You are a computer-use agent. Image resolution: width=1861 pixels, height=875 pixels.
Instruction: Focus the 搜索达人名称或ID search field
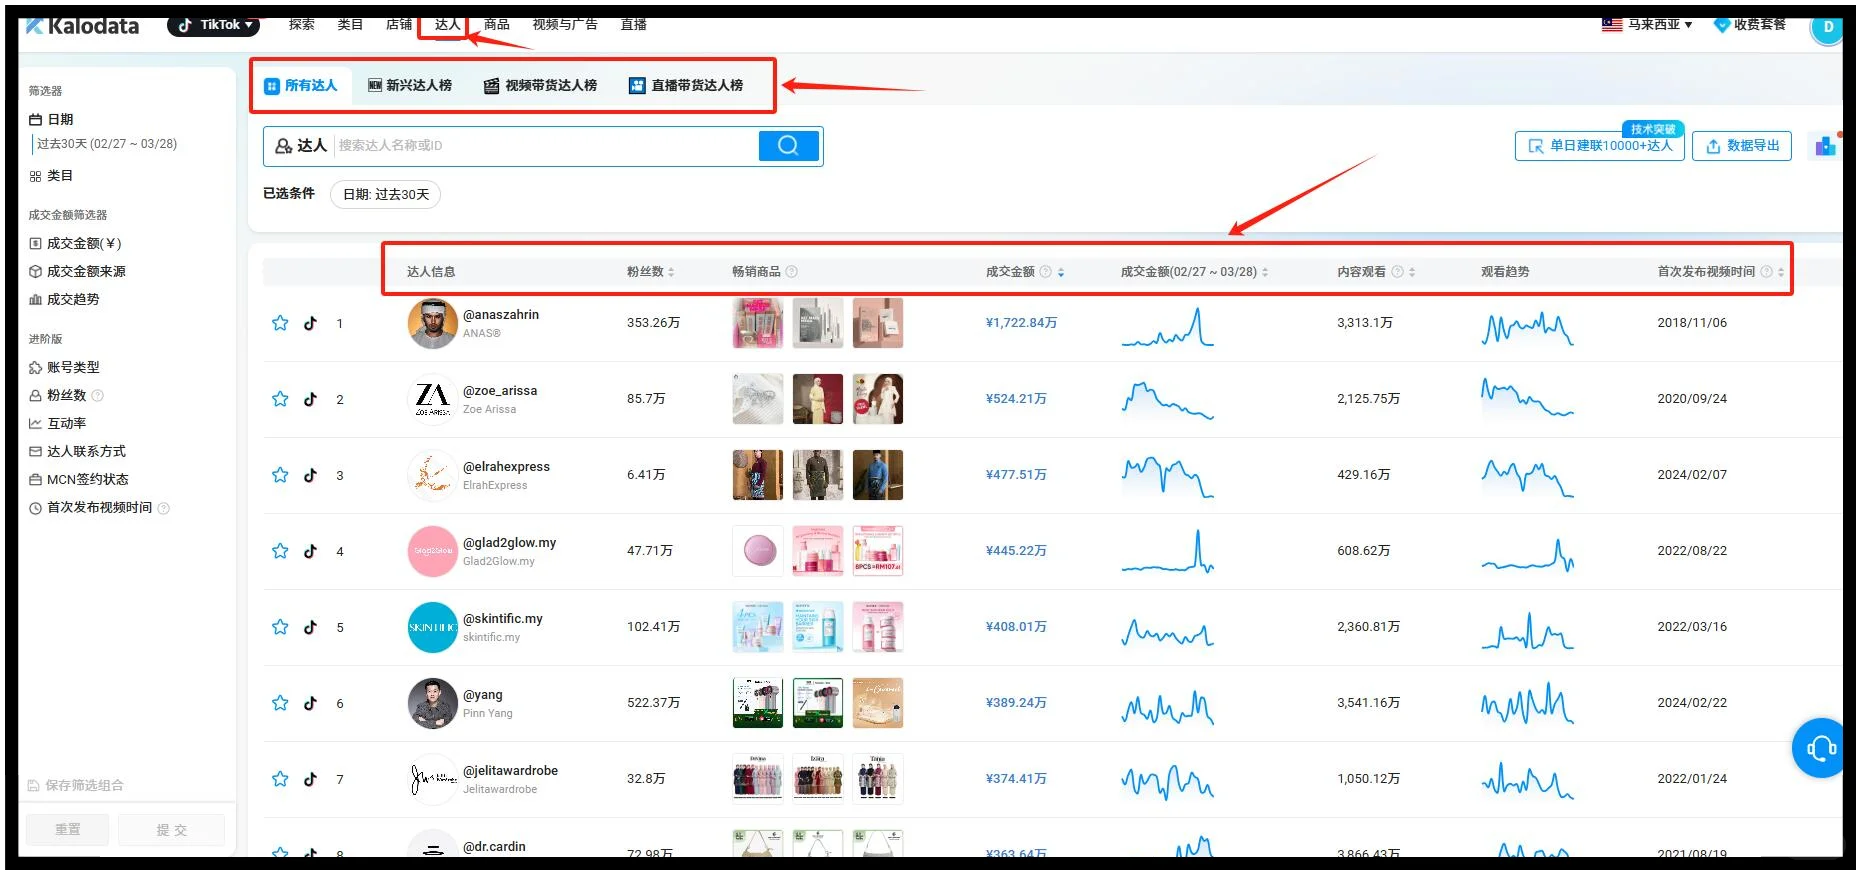[546, 146]
